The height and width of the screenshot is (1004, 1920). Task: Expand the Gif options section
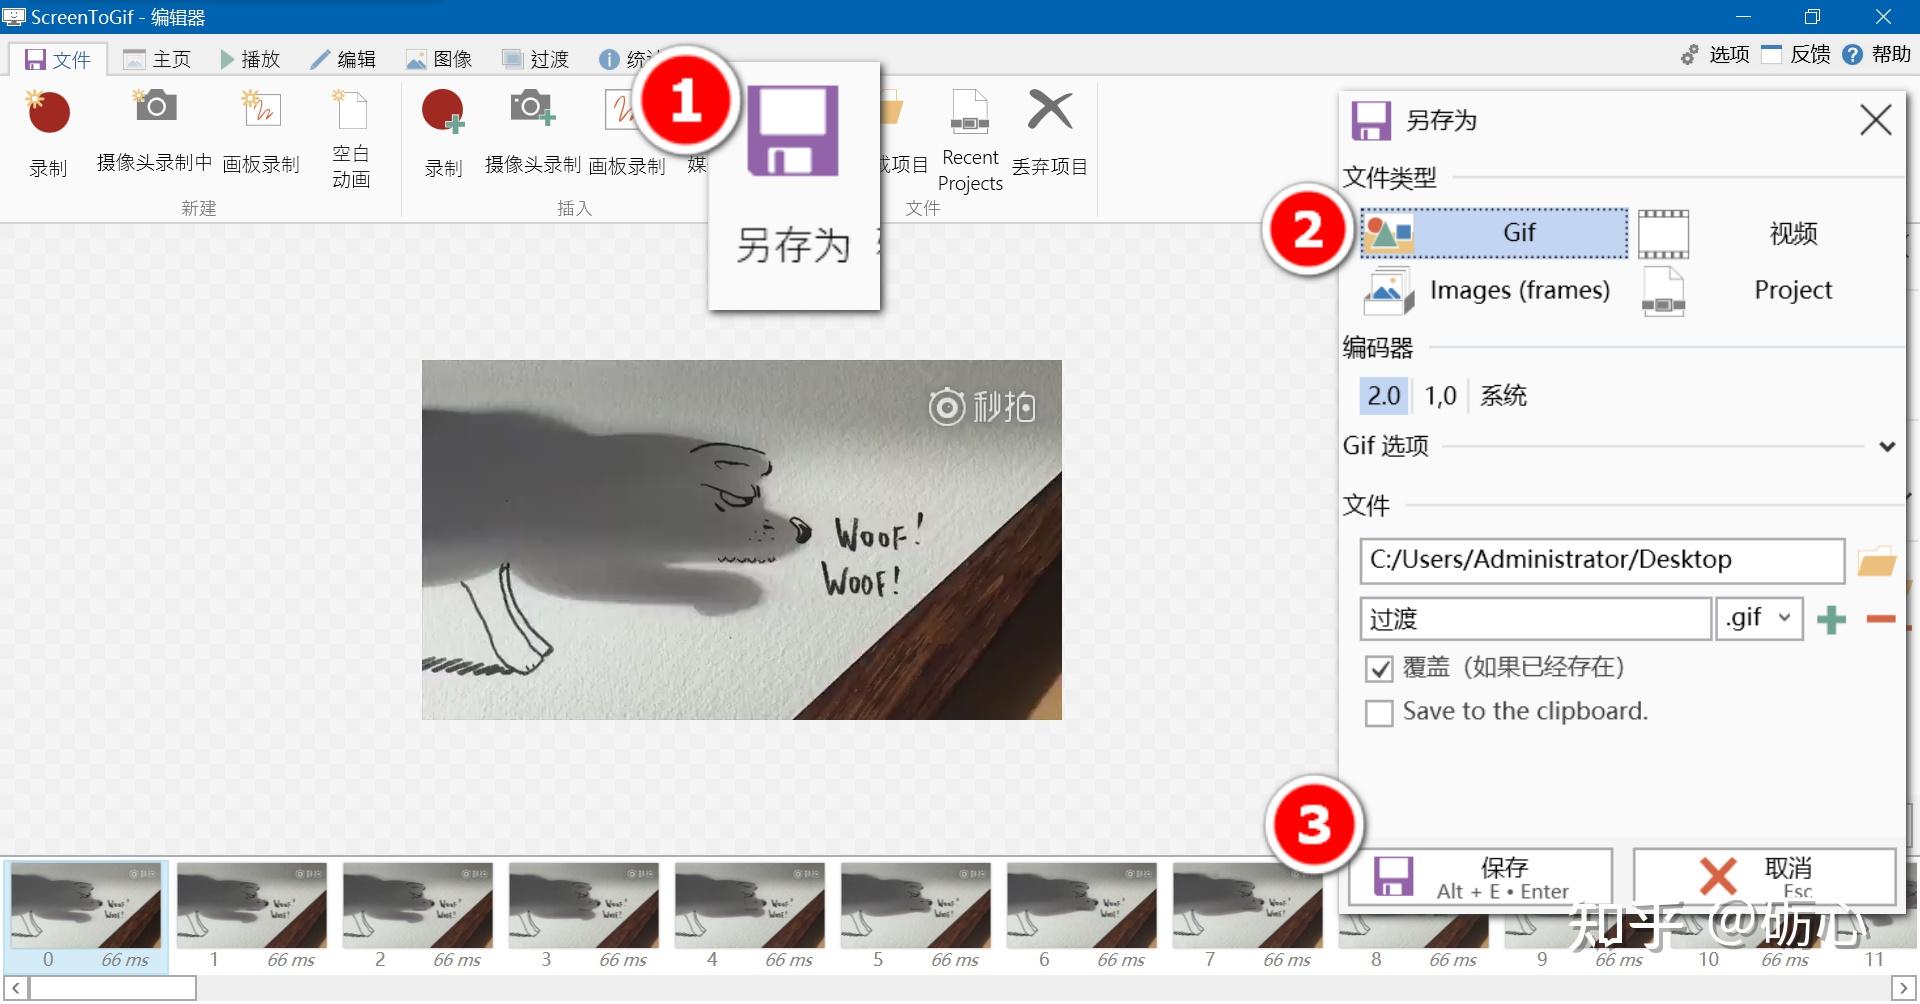pos(1887,446)
